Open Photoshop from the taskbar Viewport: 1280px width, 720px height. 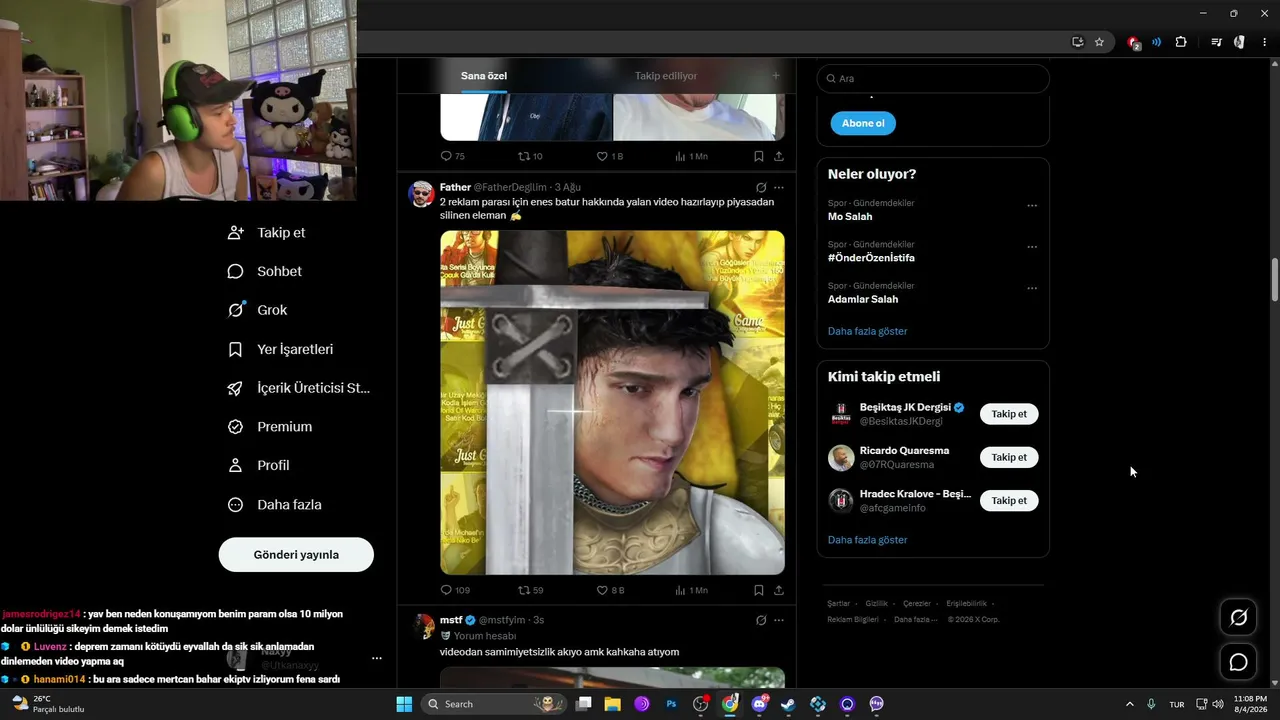point(672,704)
